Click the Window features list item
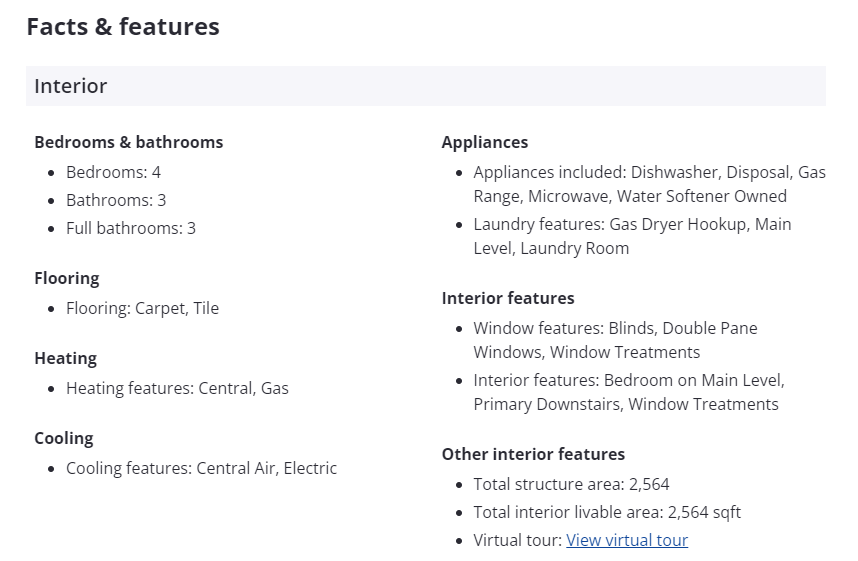 pyautogui.click(x=615, y=340)
